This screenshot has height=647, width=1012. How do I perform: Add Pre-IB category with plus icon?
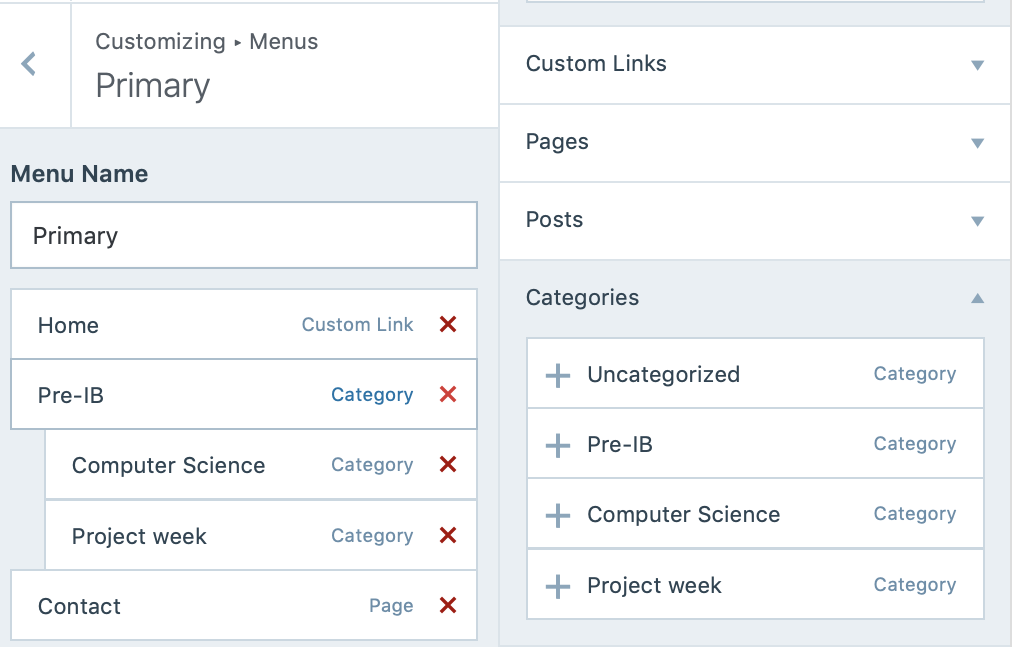pyautogui.click(x=557, y=445)
